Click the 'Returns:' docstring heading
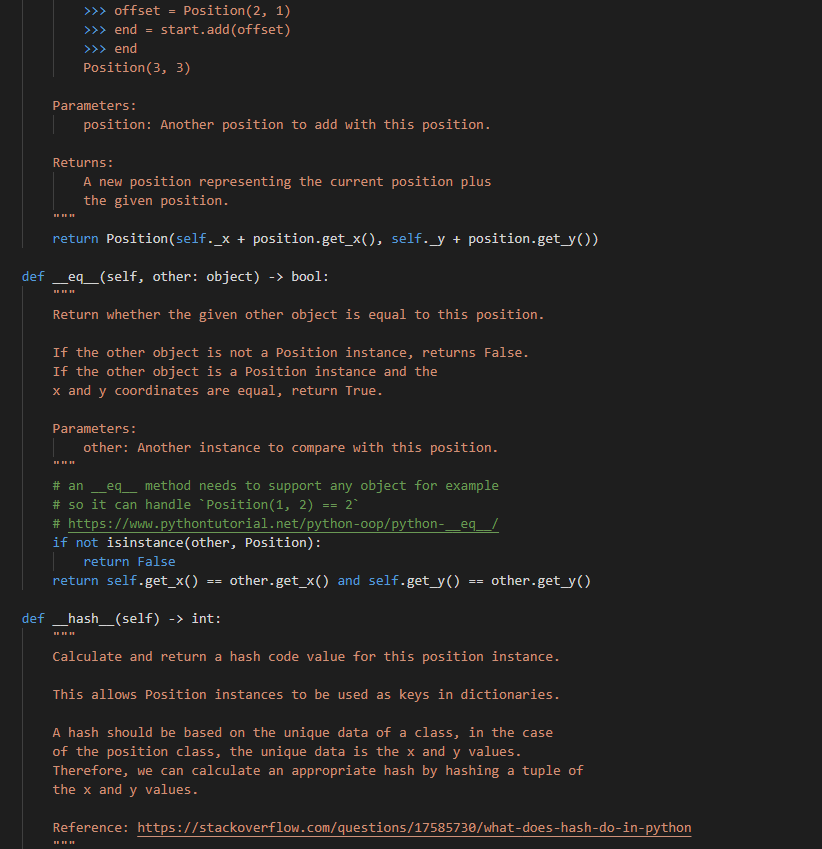This screenshot has height=849, width=822. (x=83, y=162)
